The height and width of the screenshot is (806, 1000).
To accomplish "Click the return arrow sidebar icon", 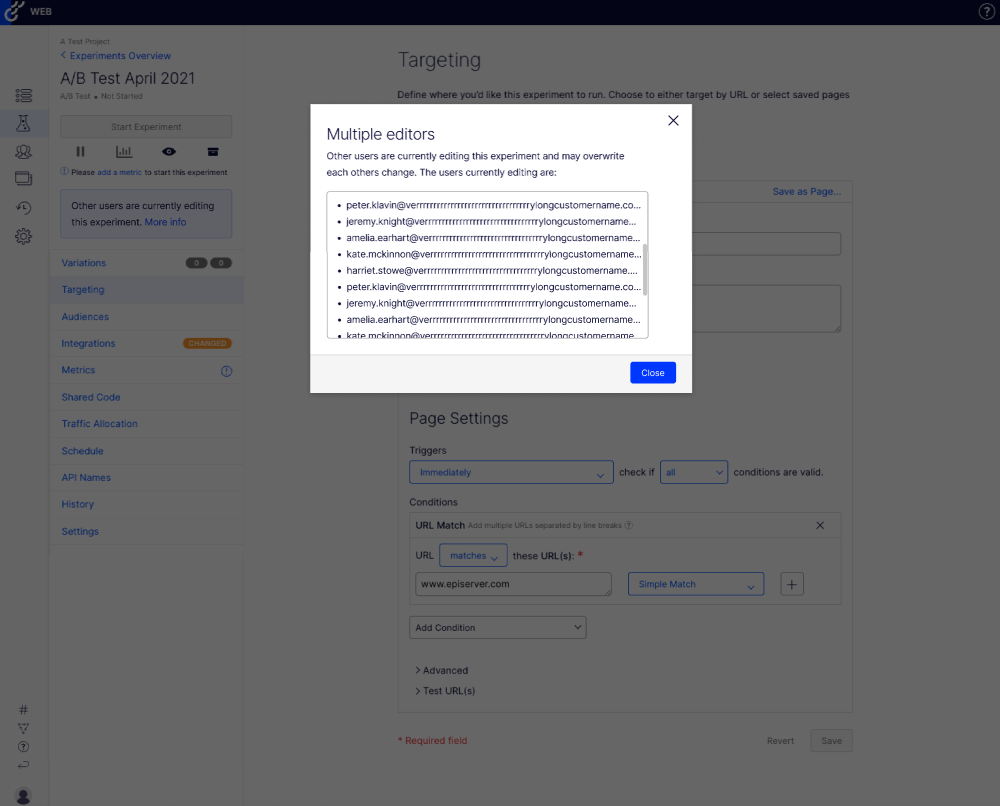I will click(24, 765).
